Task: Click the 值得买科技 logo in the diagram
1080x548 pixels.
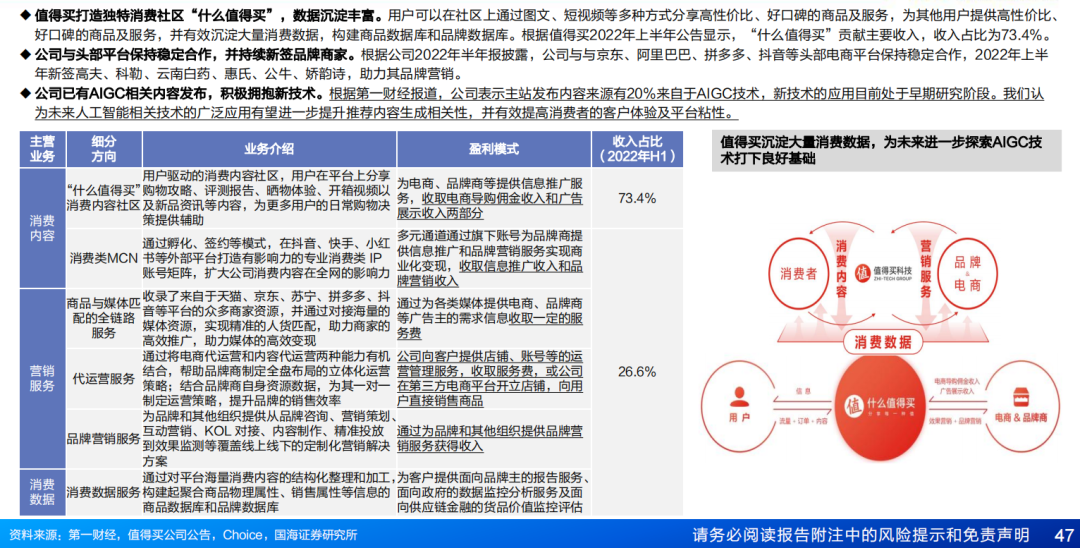Action: point(883,273)
